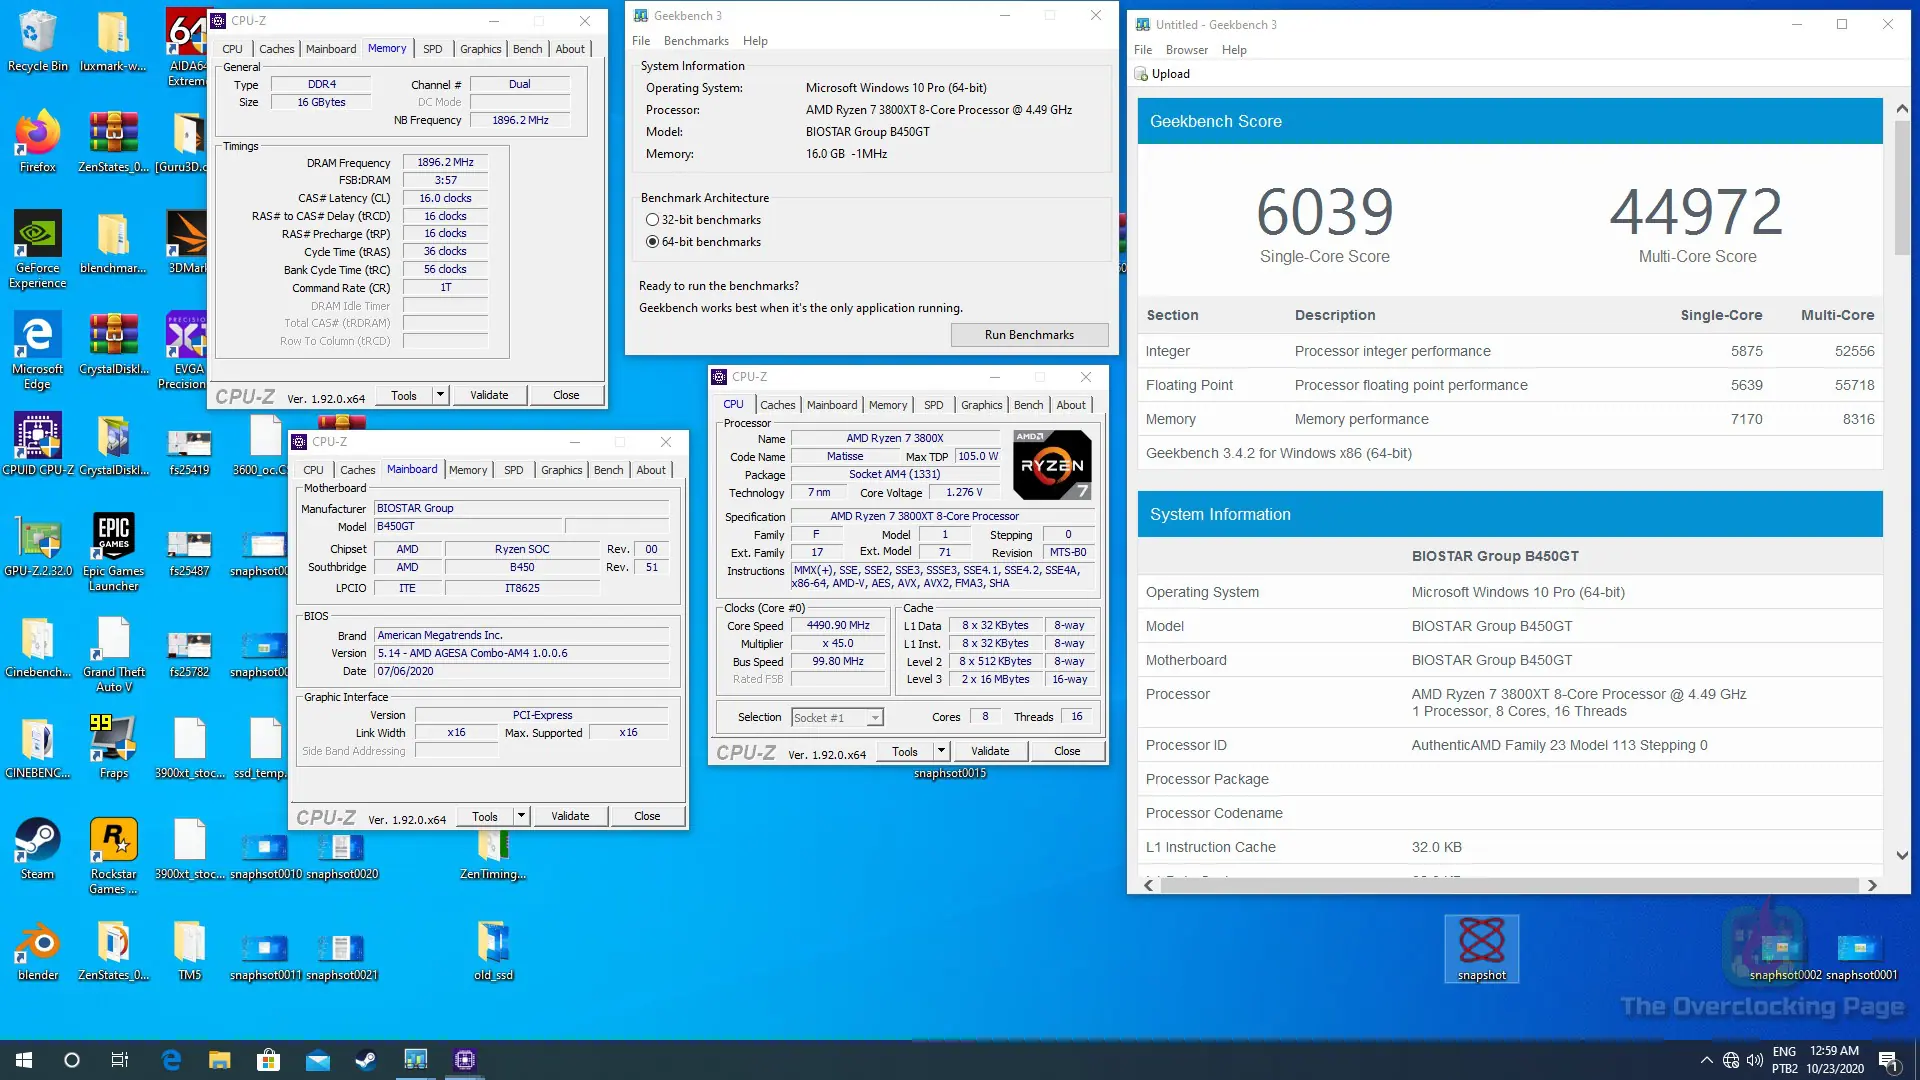Launch CPUID CPU-Z desktop shortcut
This screenshot has width=1920, height=1080.
(x=37, y=444)
